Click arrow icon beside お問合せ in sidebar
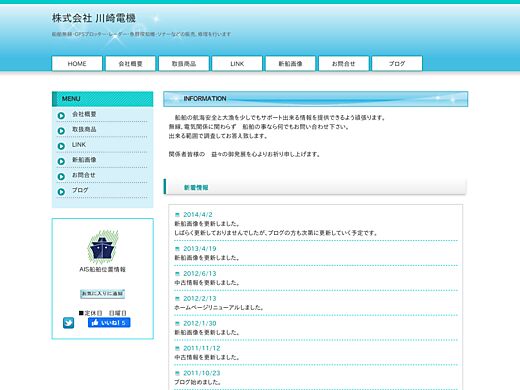The image size is (520, 390). pos(61,177)
